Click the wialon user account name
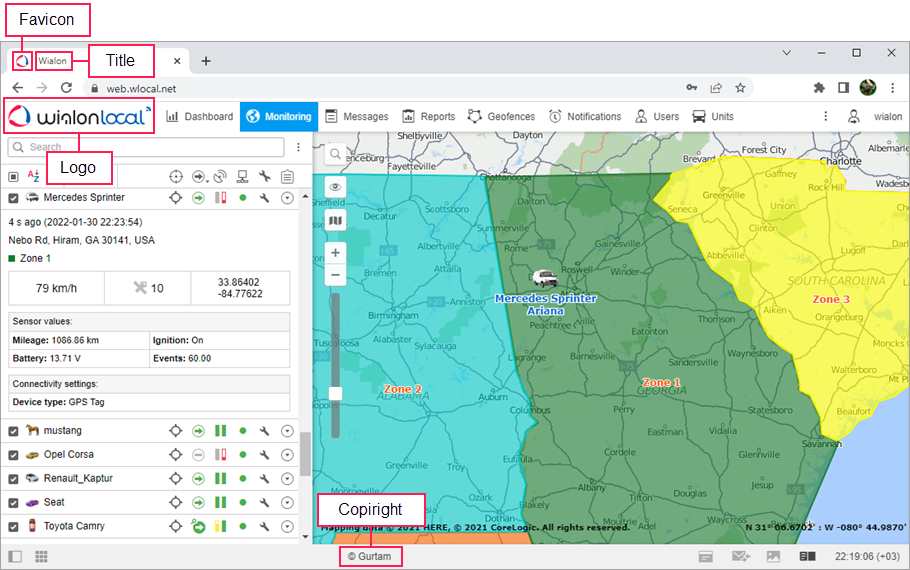The width and height of the screenshot is (910, 570). tap(887, 117)
